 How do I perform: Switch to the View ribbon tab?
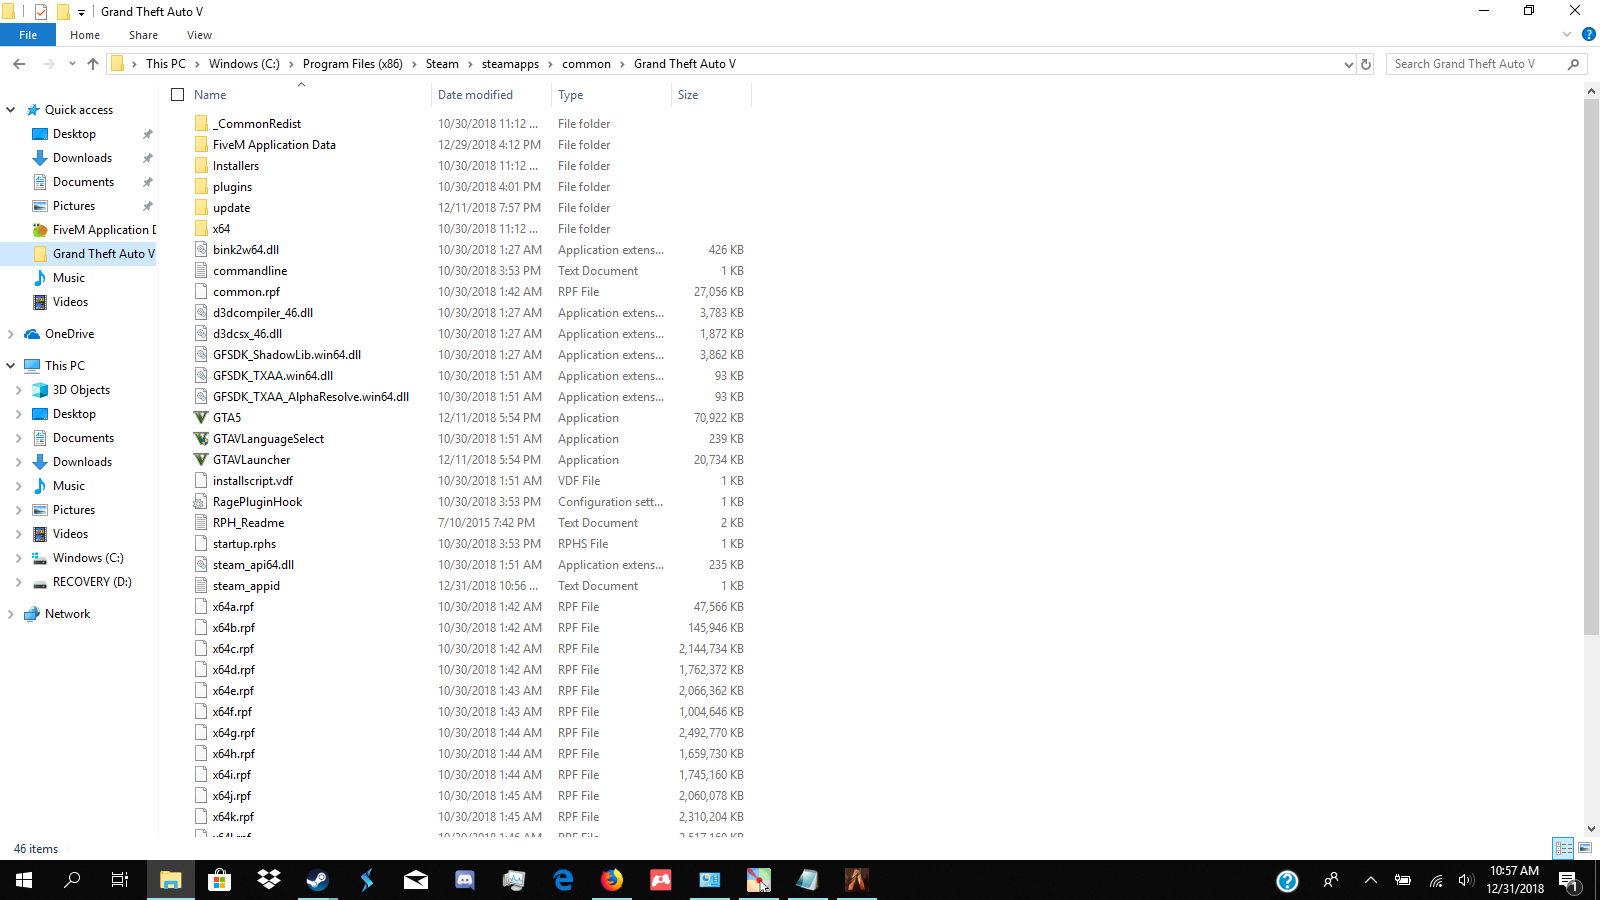click(199, 35)
